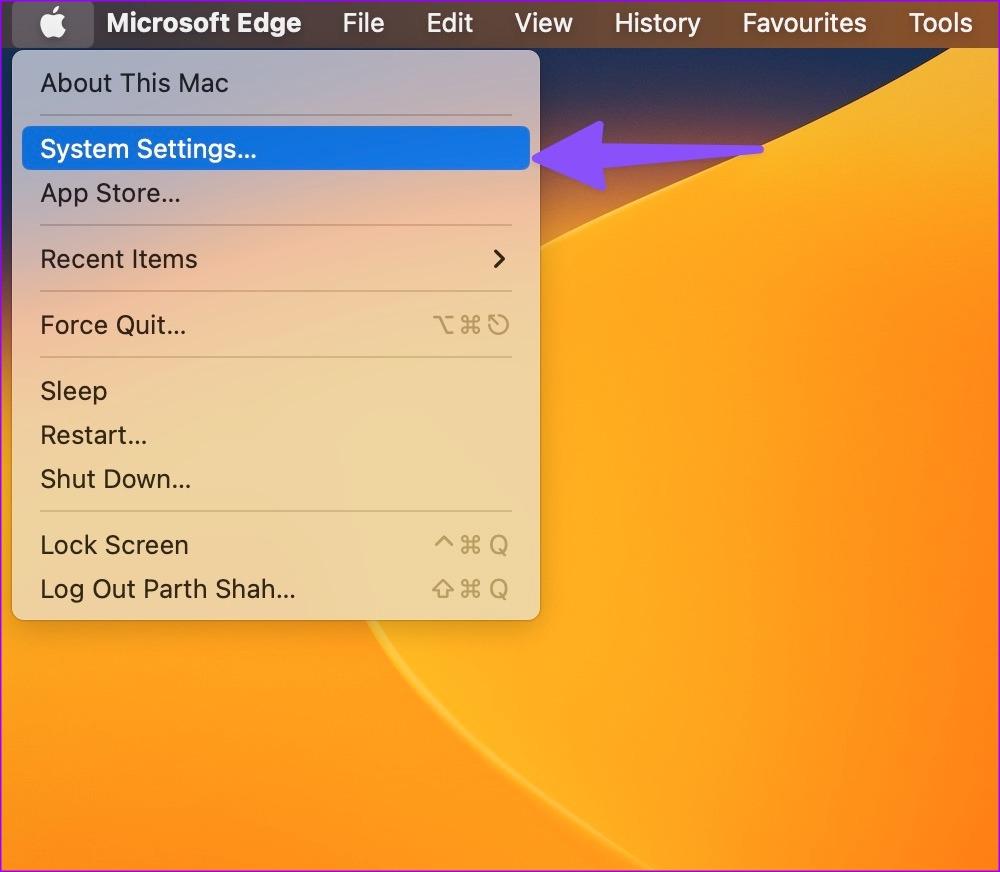Select the Recent Items menu entry
The height and width of the screenshot is (872, 1000).
click(276, 259)
